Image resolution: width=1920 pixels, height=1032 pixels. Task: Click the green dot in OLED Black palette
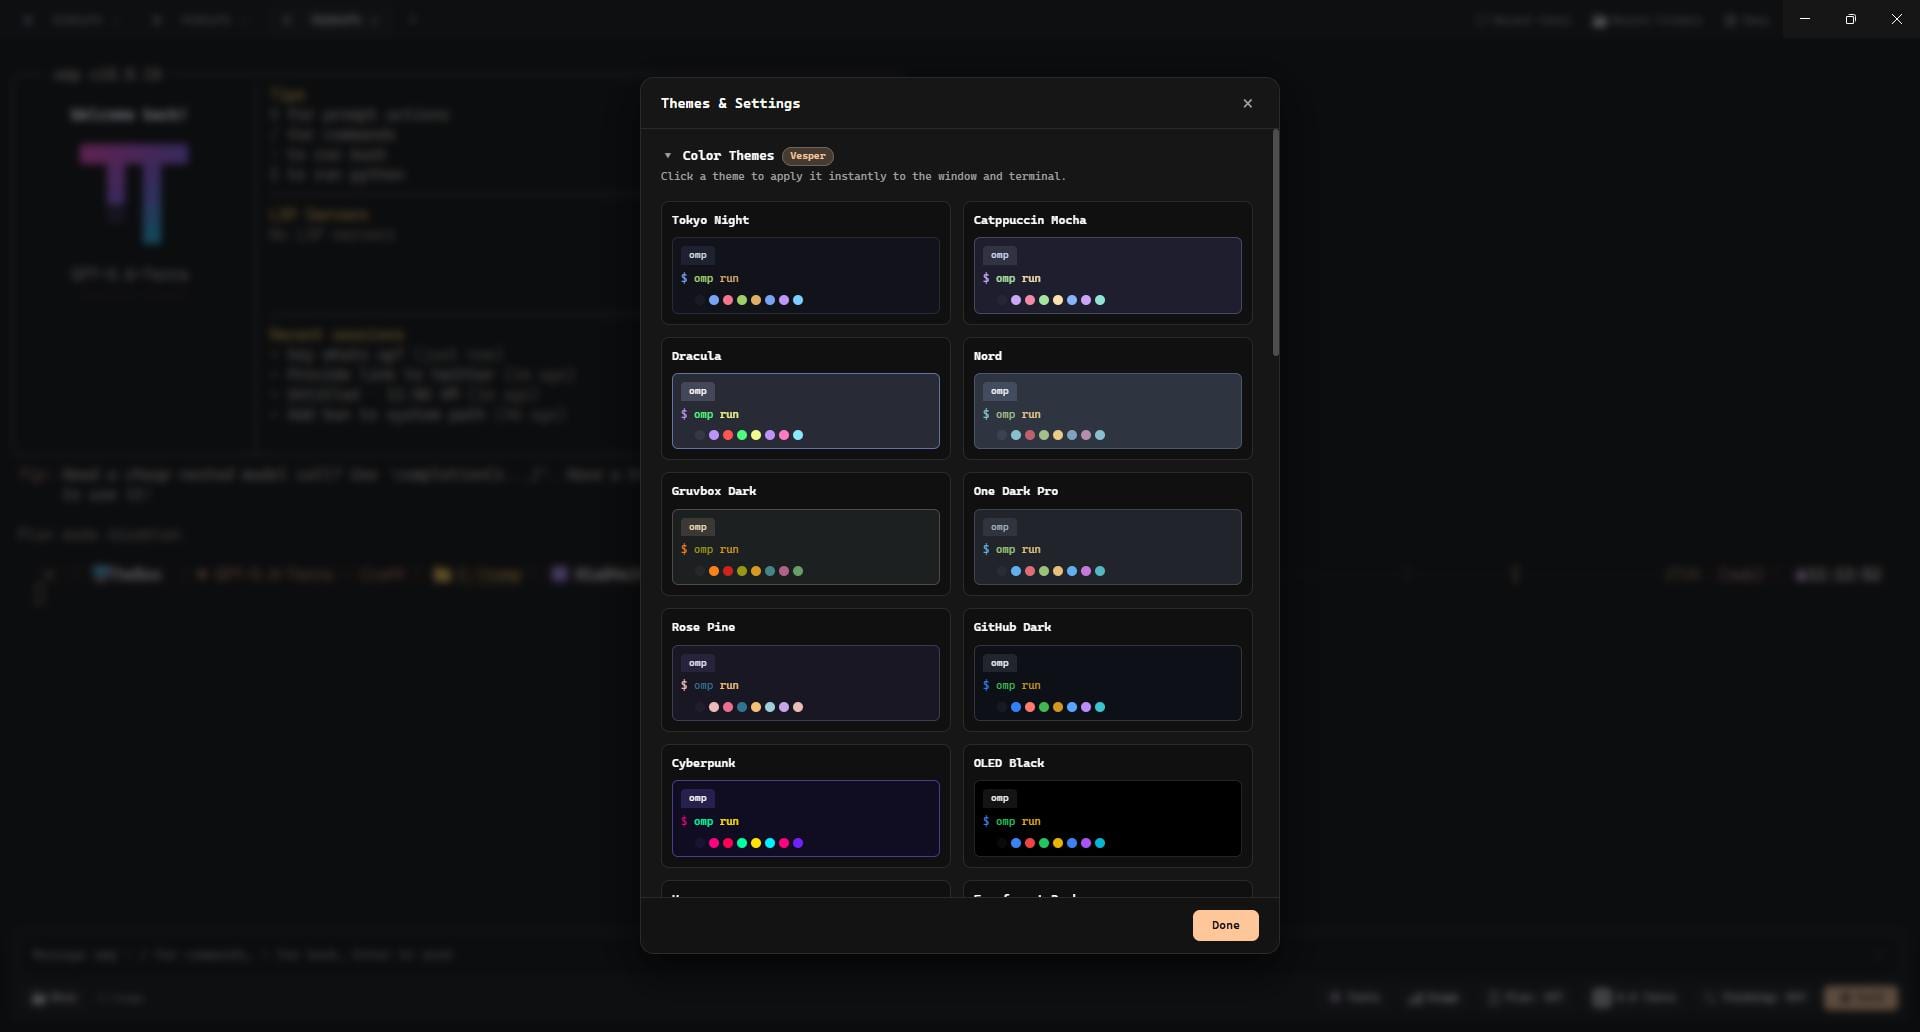[x=1044, y=843]
